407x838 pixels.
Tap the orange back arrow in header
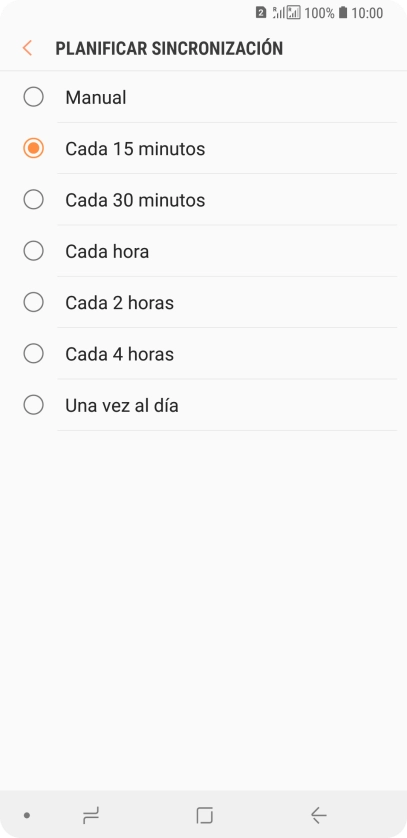click(27, 48)
